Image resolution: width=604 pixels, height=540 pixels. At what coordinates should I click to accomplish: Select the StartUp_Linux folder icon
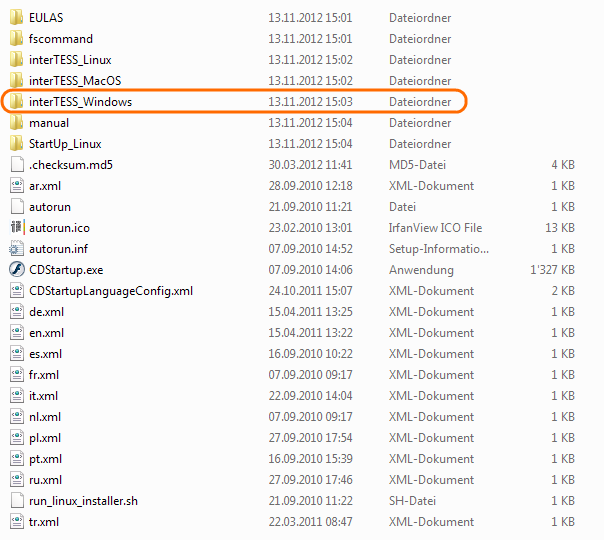pyautogui.click(x=16, y=144)
